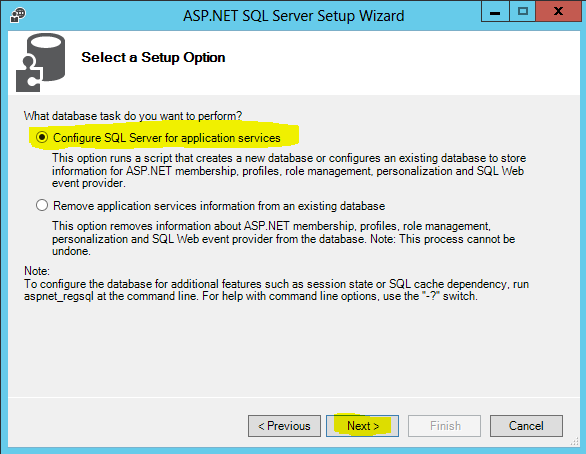Select Configure SQL Server radio button
This screenshot has width=586, height=454.
pos(42,137)
